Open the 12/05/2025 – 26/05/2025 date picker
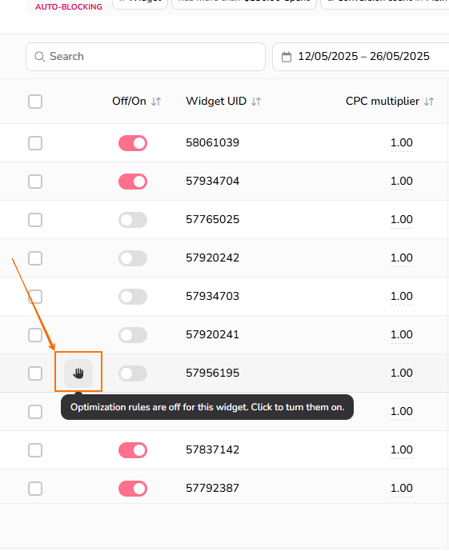The width and height of the screenshot is (449, 551). pyautogui.click(x=361, y=57)
